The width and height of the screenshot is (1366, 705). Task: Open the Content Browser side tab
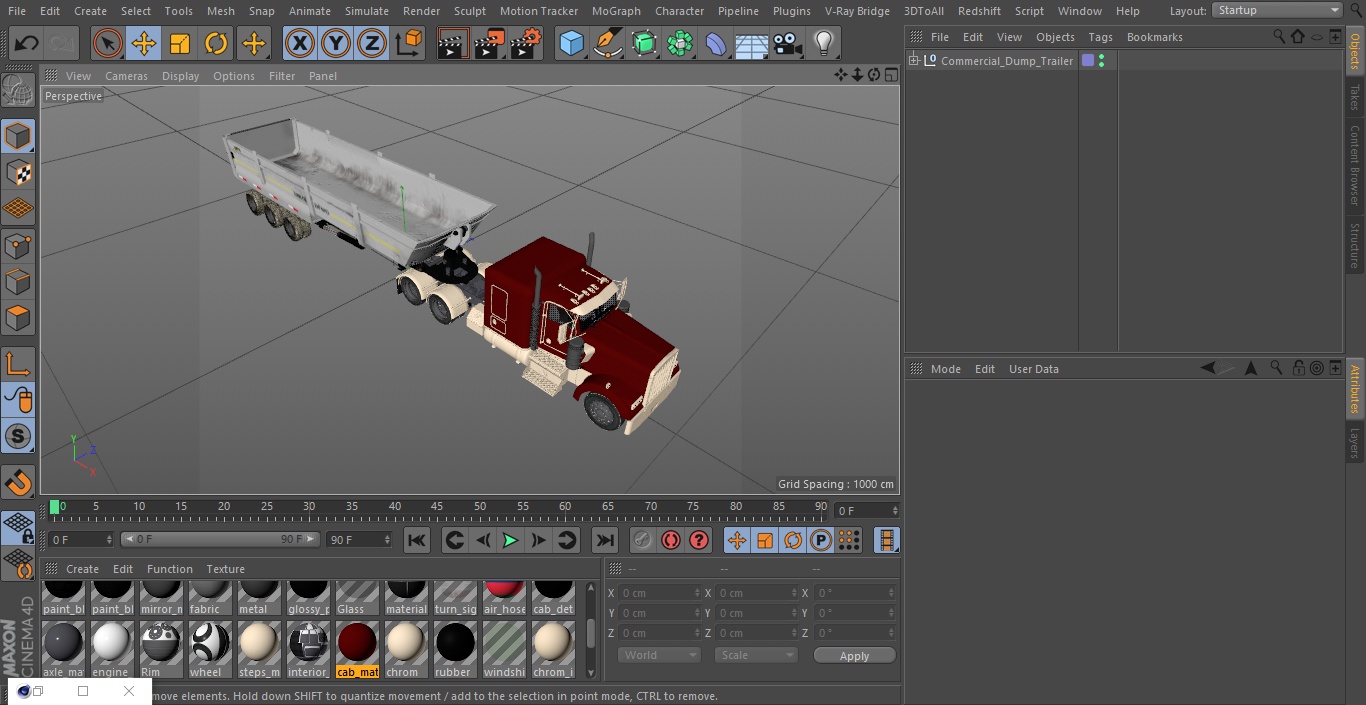pos(1355,165)
